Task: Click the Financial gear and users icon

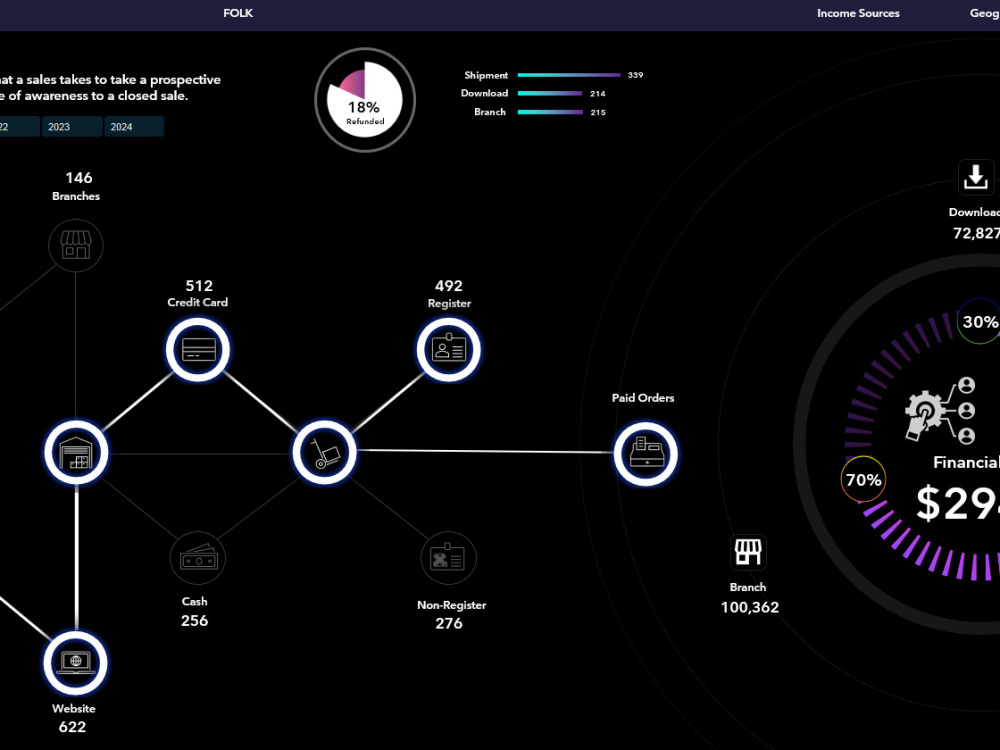Action: 941,410
